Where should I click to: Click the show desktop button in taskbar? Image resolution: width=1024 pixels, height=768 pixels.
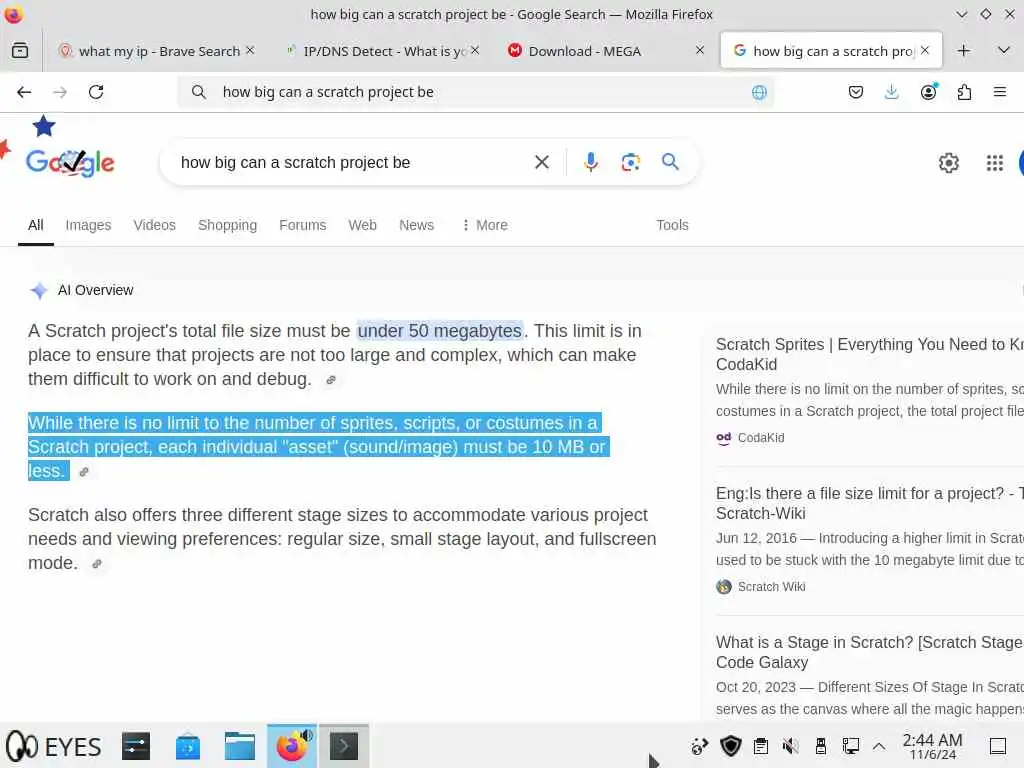pyautogui.click(x=998, y=746)
